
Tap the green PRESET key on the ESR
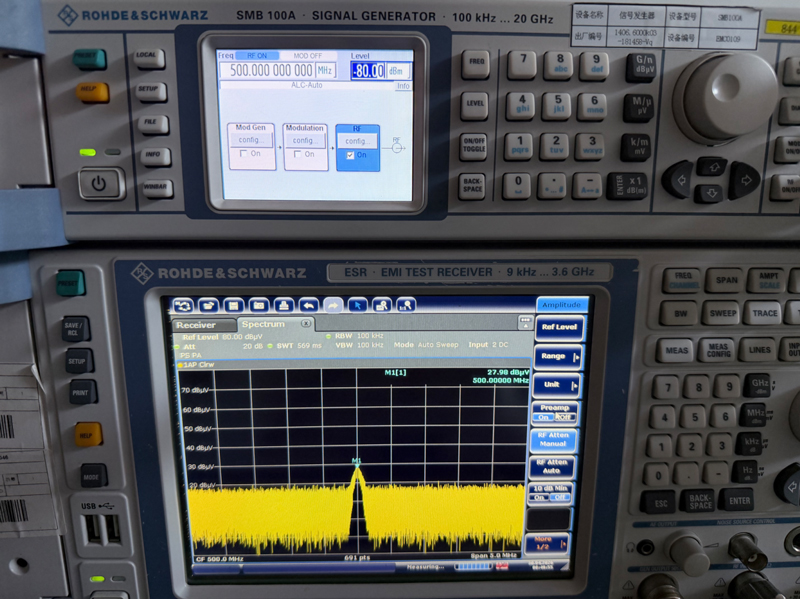pos(70,283)
